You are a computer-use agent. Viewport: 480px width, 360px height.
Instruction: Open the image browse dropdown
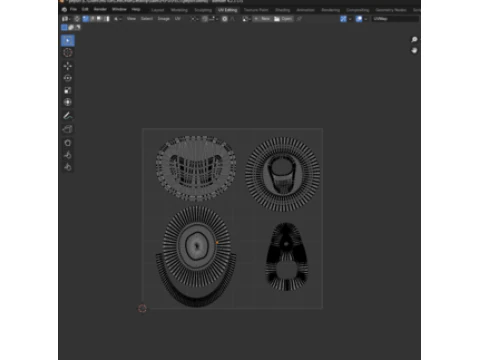click(x=246, y=19)
